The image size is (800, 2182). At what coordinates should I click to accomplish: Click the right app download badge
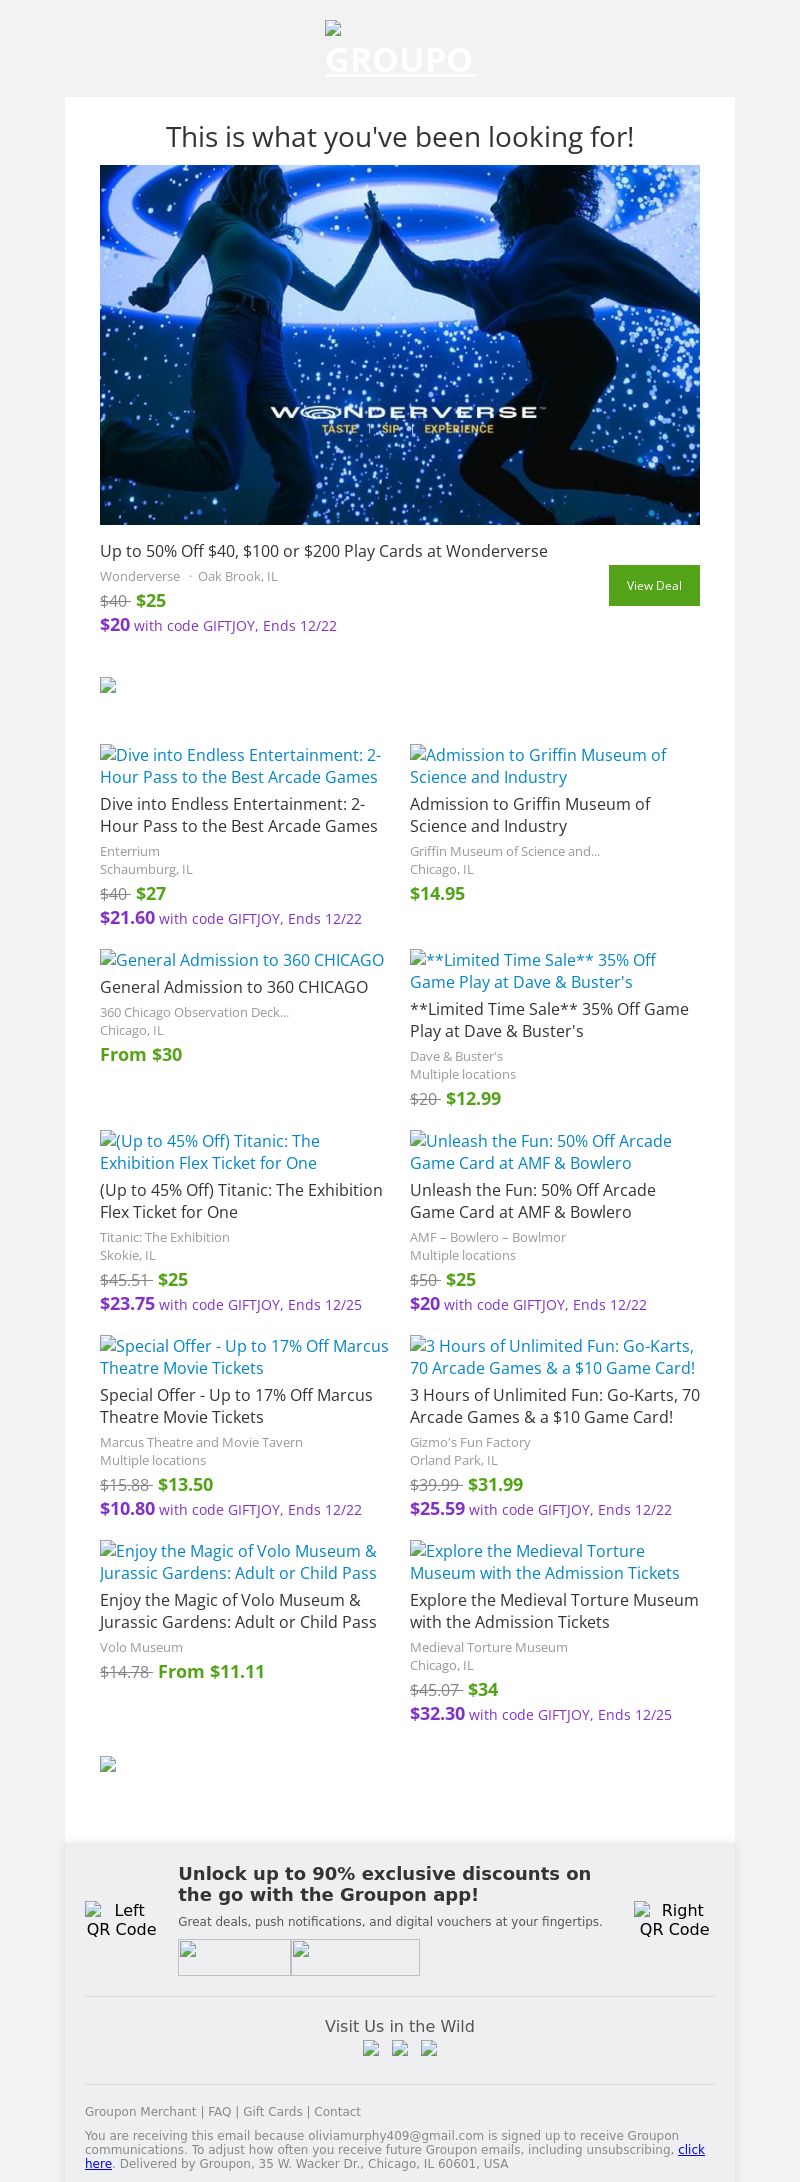355,1957
